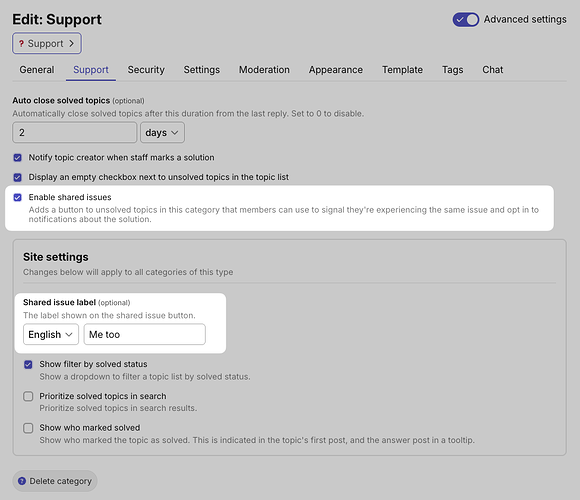Open the Moderation tab
Screen dimensions: 580x500
coord(264,70)
